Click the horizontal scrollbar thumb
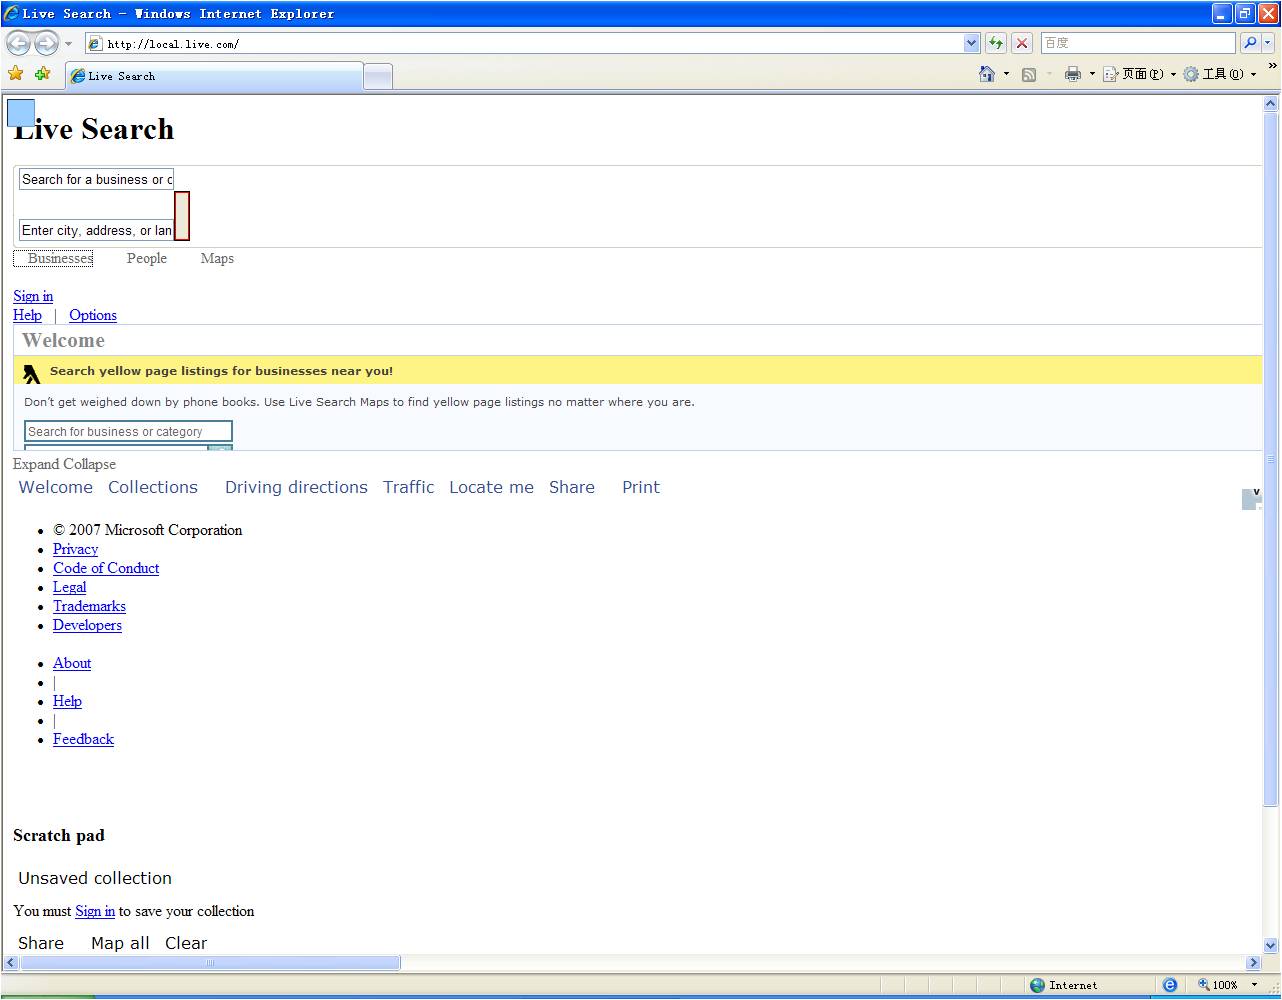 210,963
